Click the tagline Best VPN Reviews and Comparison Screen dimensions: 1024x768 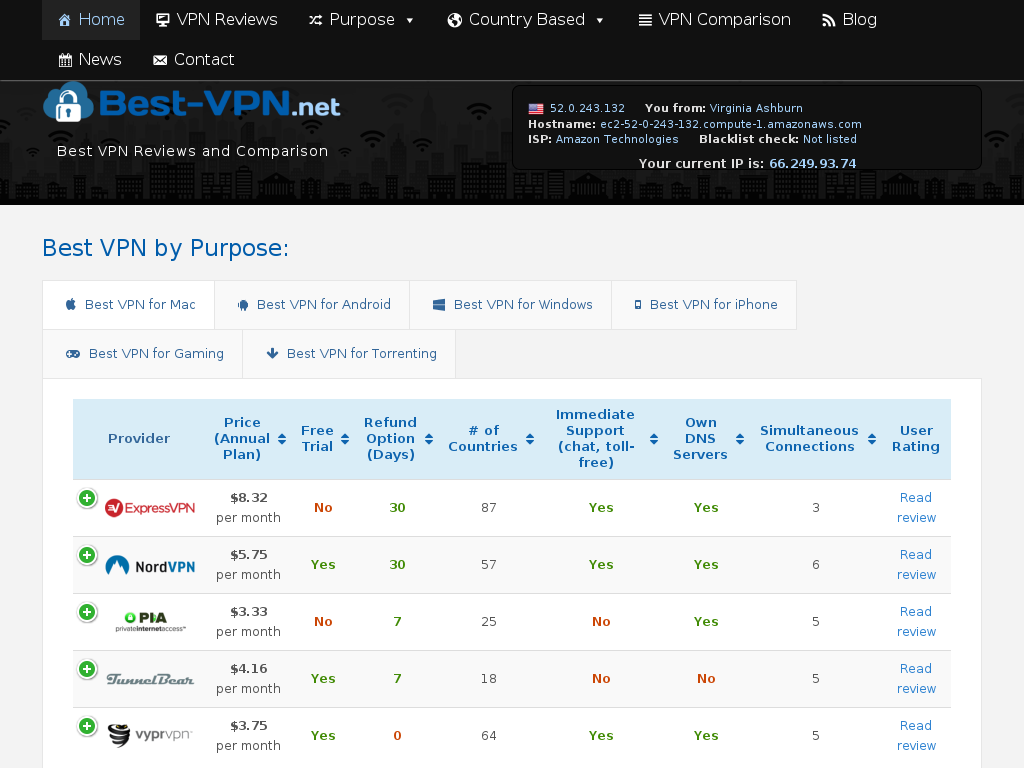point(192,151)
